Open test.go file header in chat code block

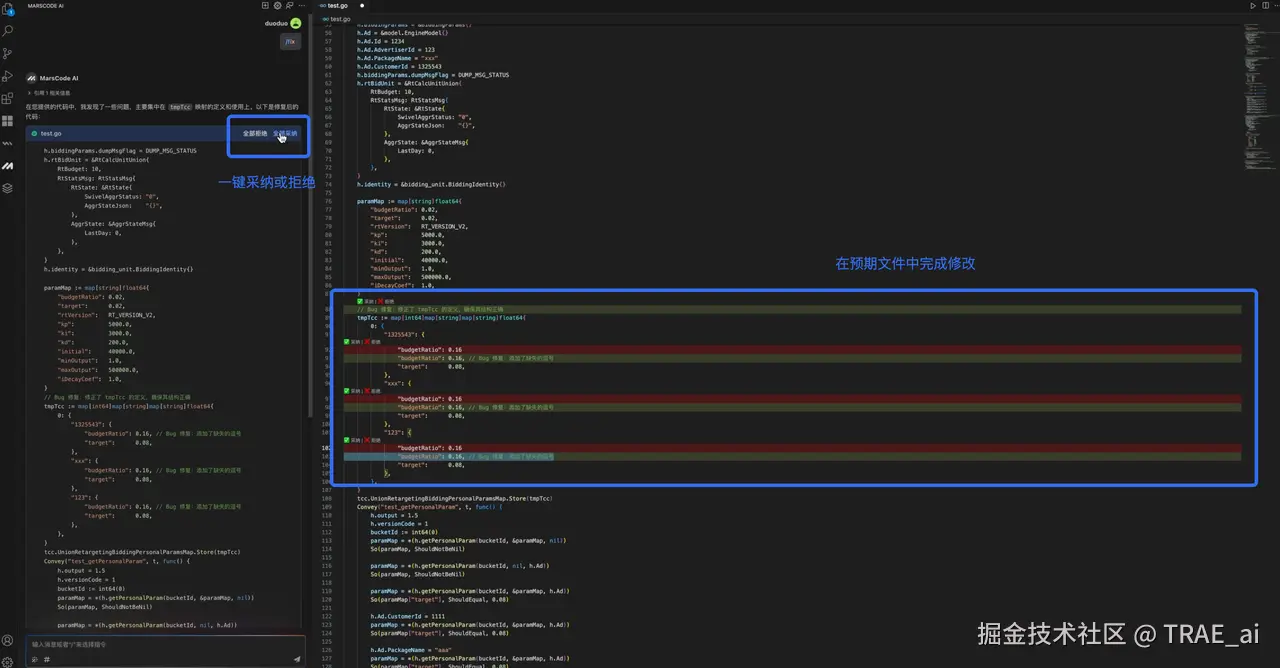pos(50,133)
